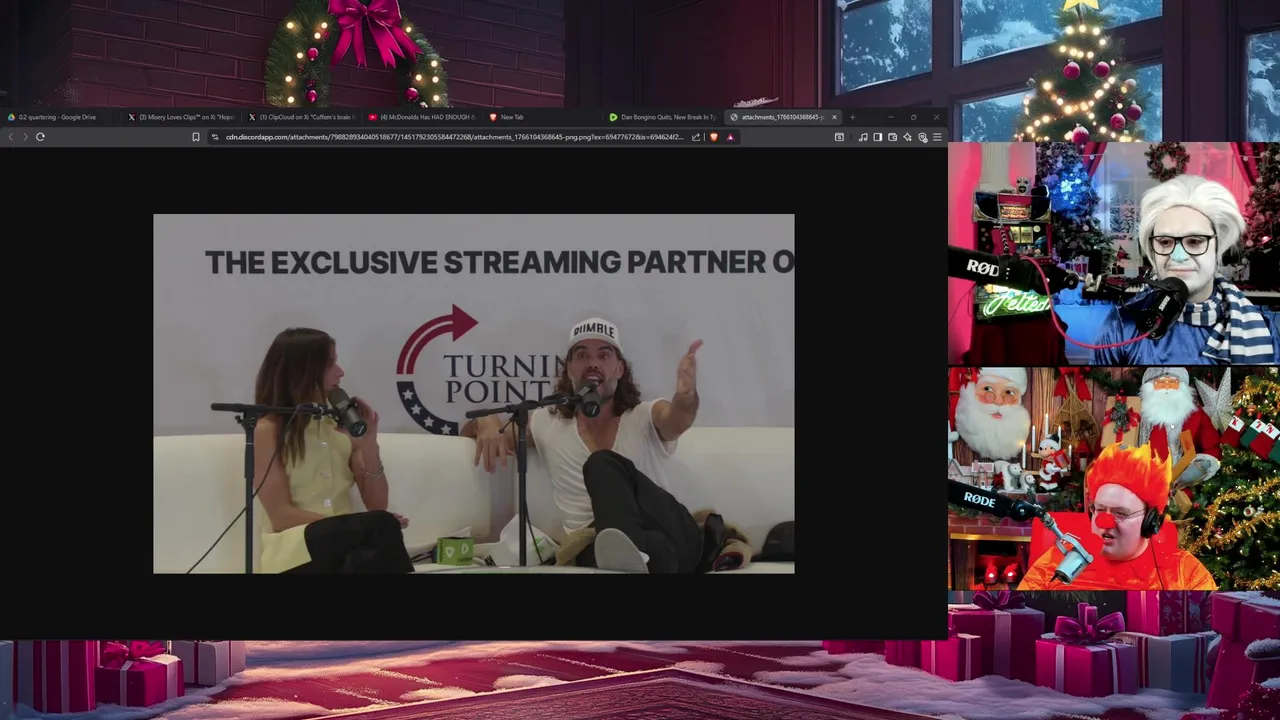Viewport: 1280px width, 720px height.
Task: Open Brave Shields lion icon
Action: tap(713, 137)
